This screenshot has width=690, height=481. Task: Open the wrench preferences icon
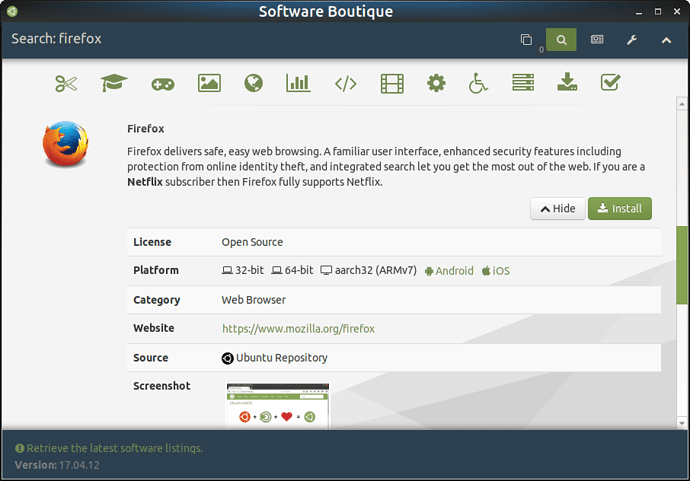tap(632, 40)
